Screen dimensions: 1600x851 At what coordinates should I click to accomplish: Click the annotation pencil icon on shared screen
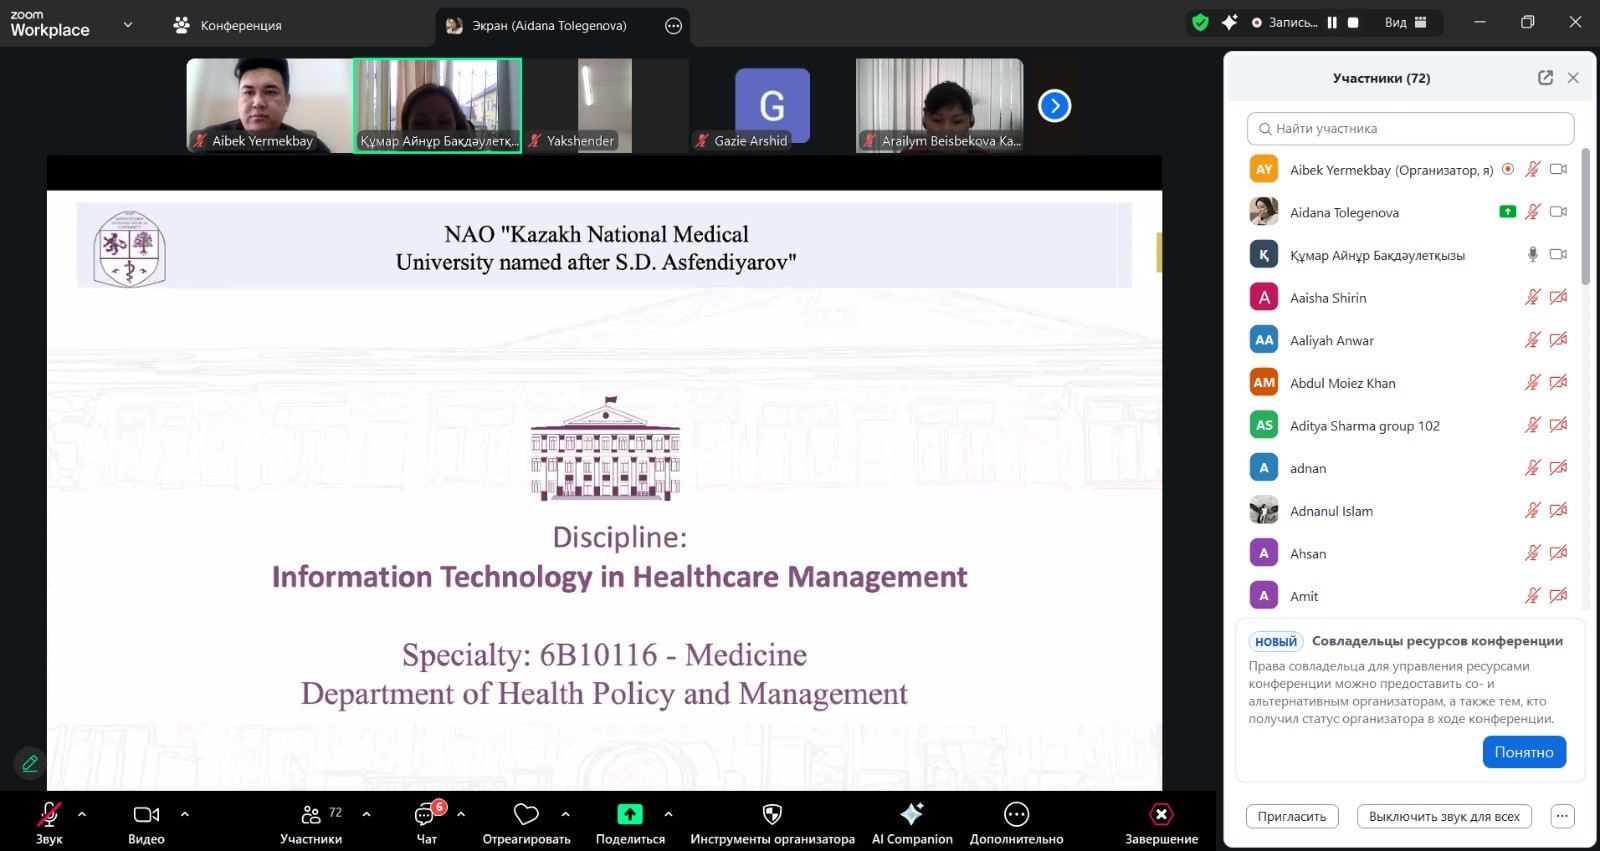point(30,764)
